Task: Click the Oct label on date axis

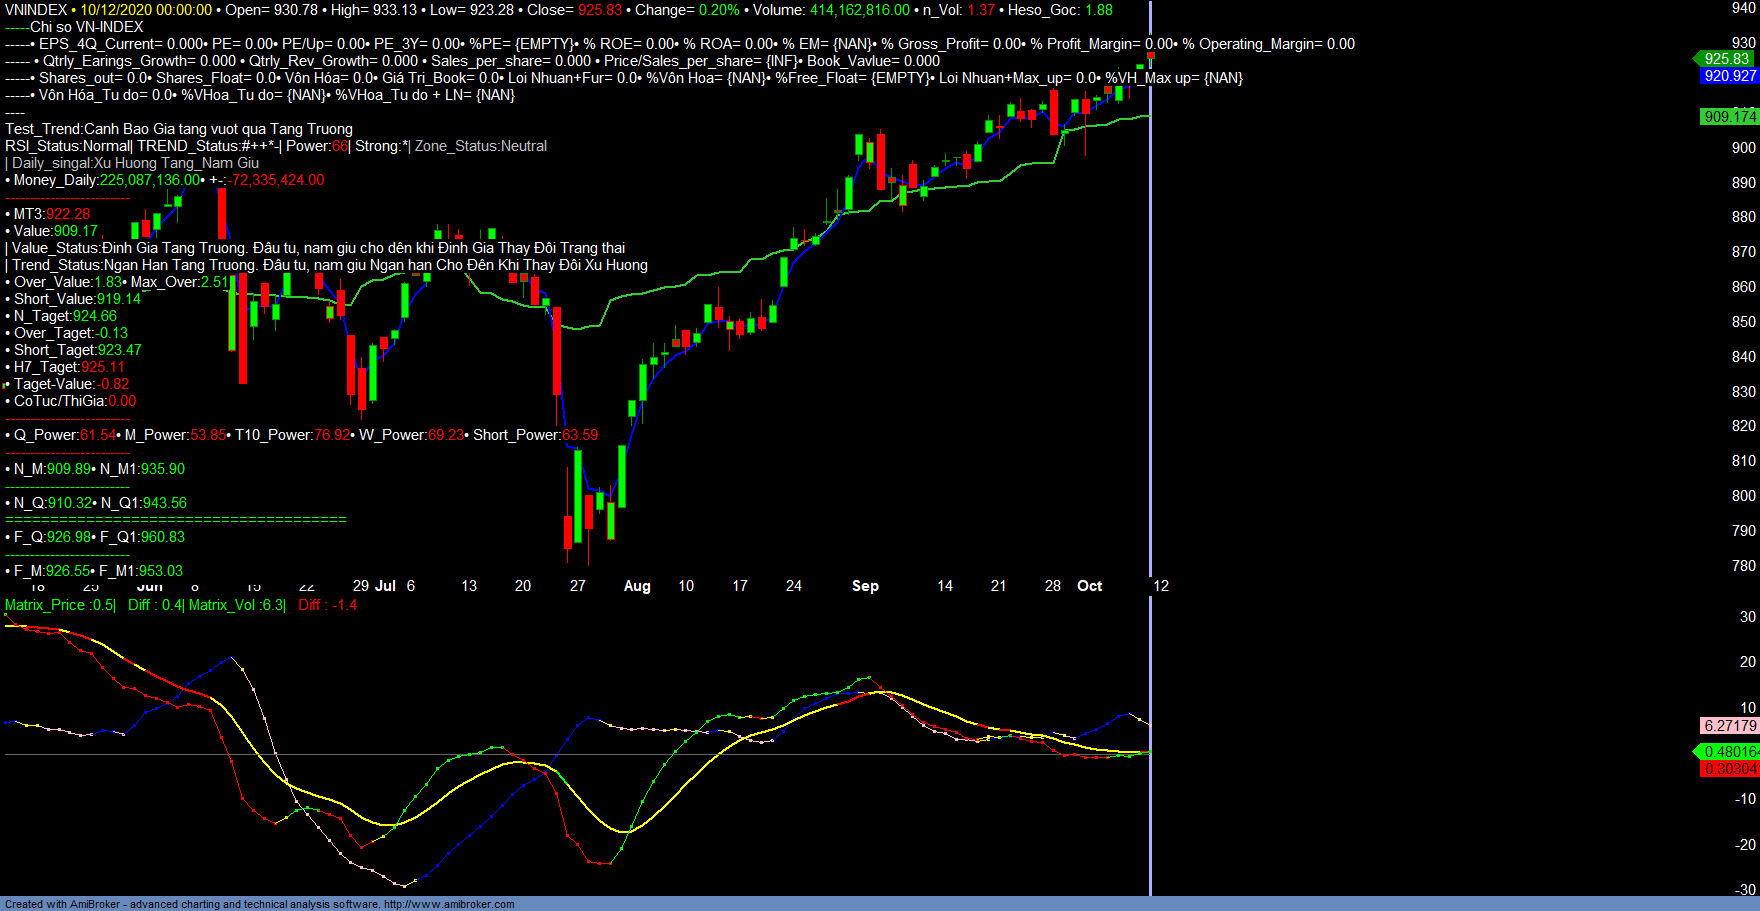Action: click(1089, 586)
